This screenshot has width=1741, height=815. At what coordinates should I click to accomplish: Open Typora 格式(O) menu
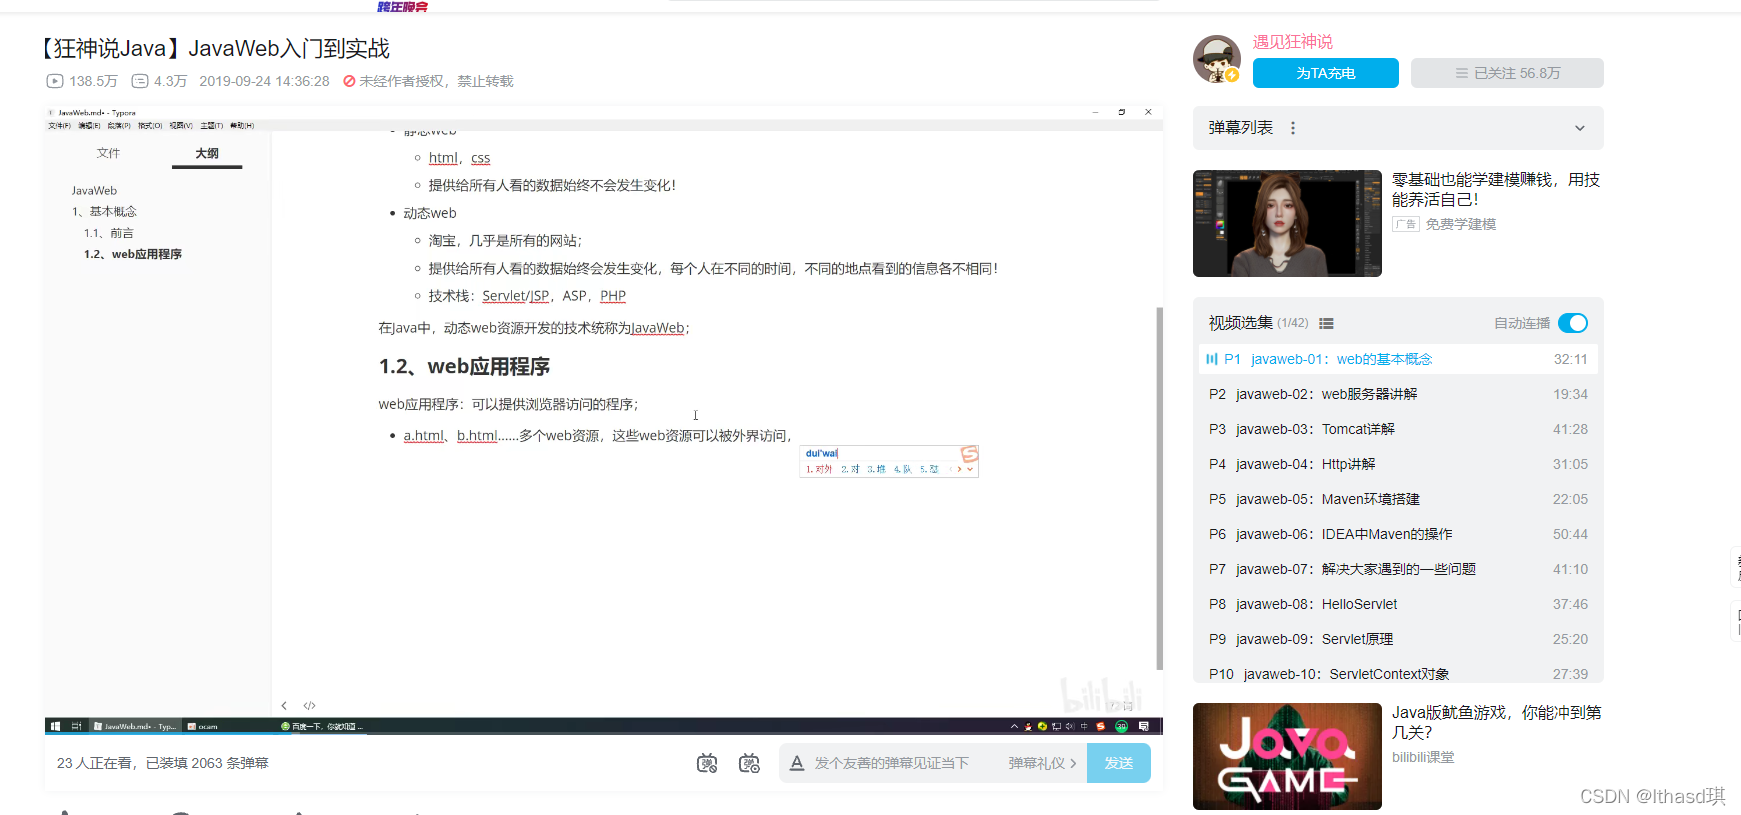pyautogui.click(x=150, y=126)
